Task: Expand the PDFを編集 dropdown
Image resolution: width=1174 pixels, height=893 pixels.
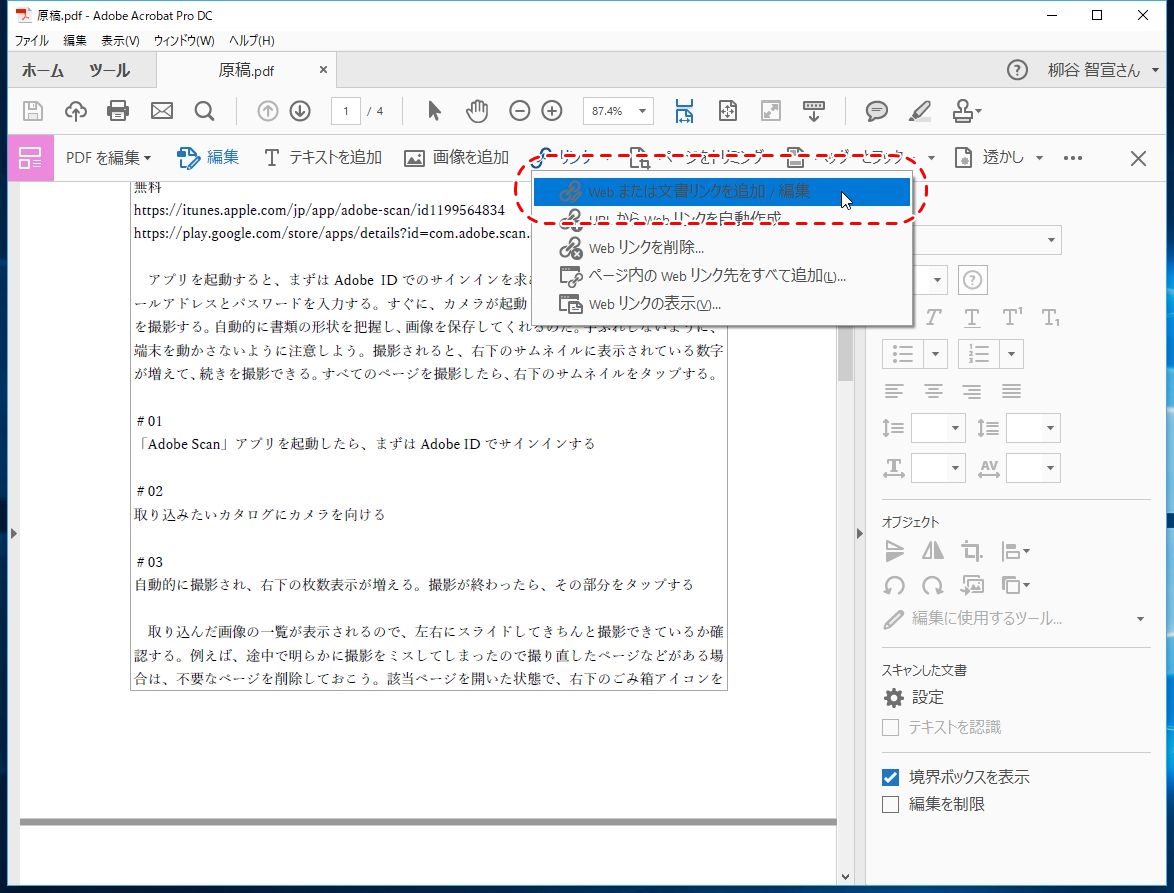Action: point(108,158)
